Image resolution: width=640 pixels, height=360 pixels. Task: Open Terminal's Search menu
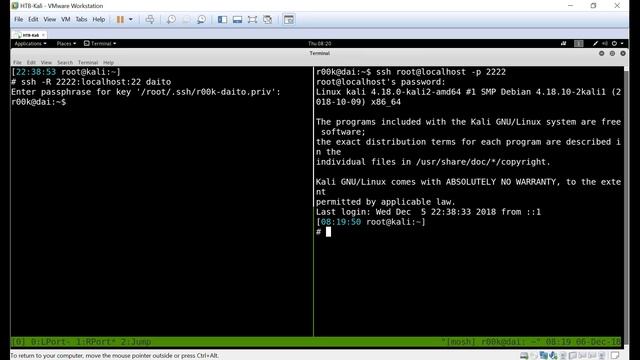(65, 62)
